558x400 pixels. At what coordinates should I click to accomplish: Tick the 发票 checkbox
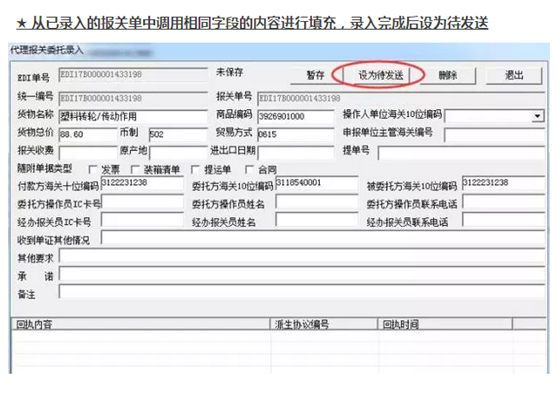point(93,169)
